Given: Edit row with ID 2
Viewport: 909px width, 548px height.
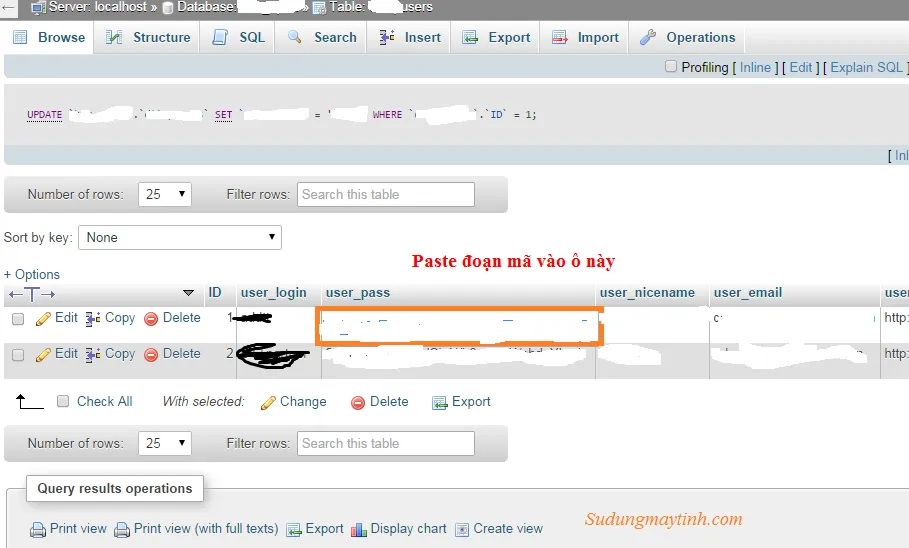Looking at the screenshot, I should (x=57, y=354).
